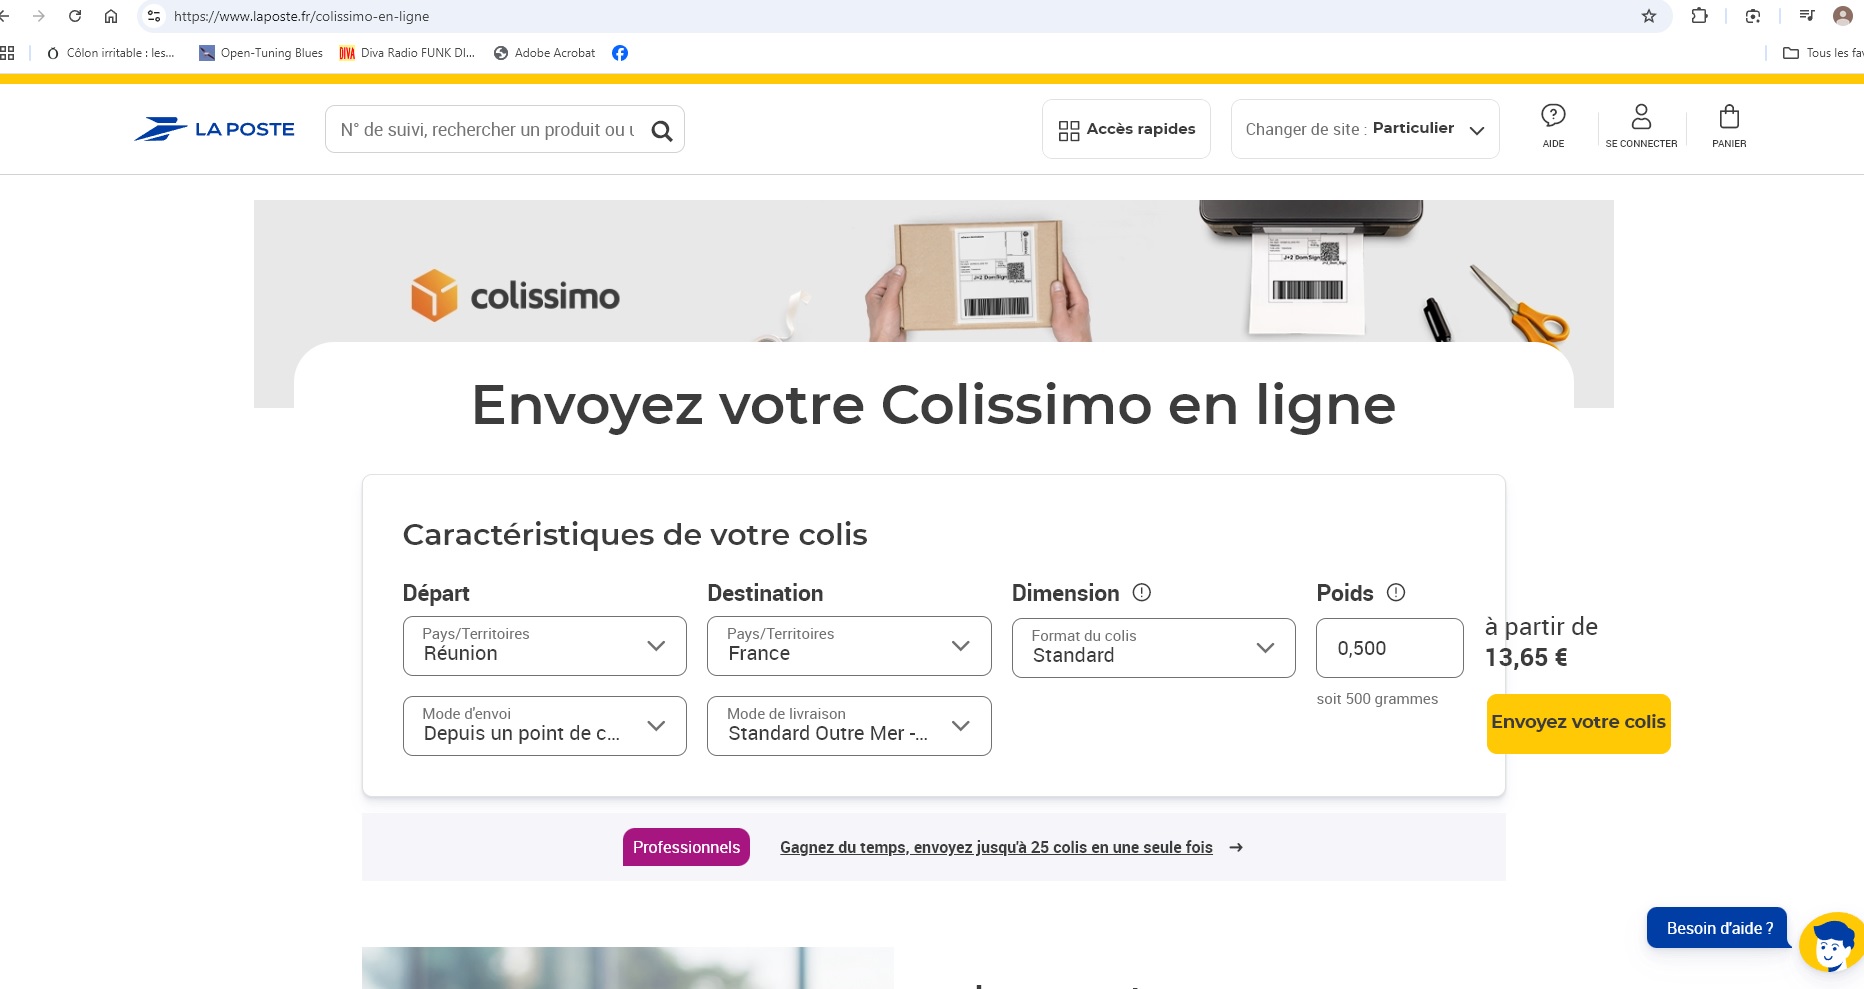Click the search magnifier icon
The width and height of the screenshot is (1864, 989).
click(662, 131)
